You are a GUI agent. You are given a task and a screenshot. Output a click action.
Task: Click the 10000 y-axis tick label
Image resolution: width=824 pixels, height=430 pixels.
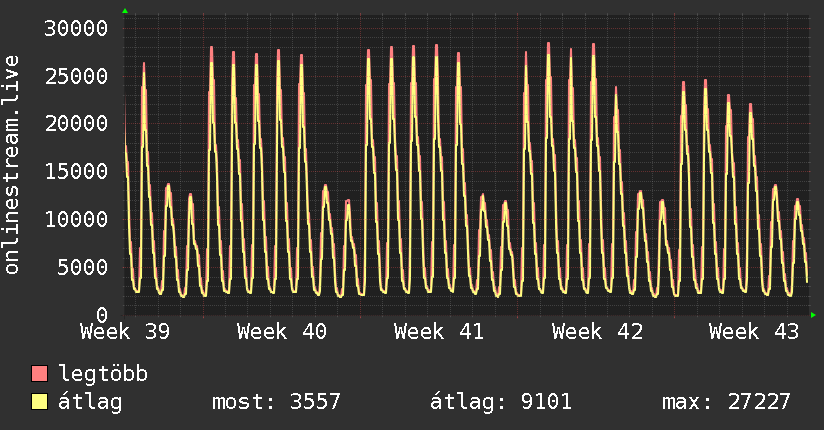[x=76, y=219]
